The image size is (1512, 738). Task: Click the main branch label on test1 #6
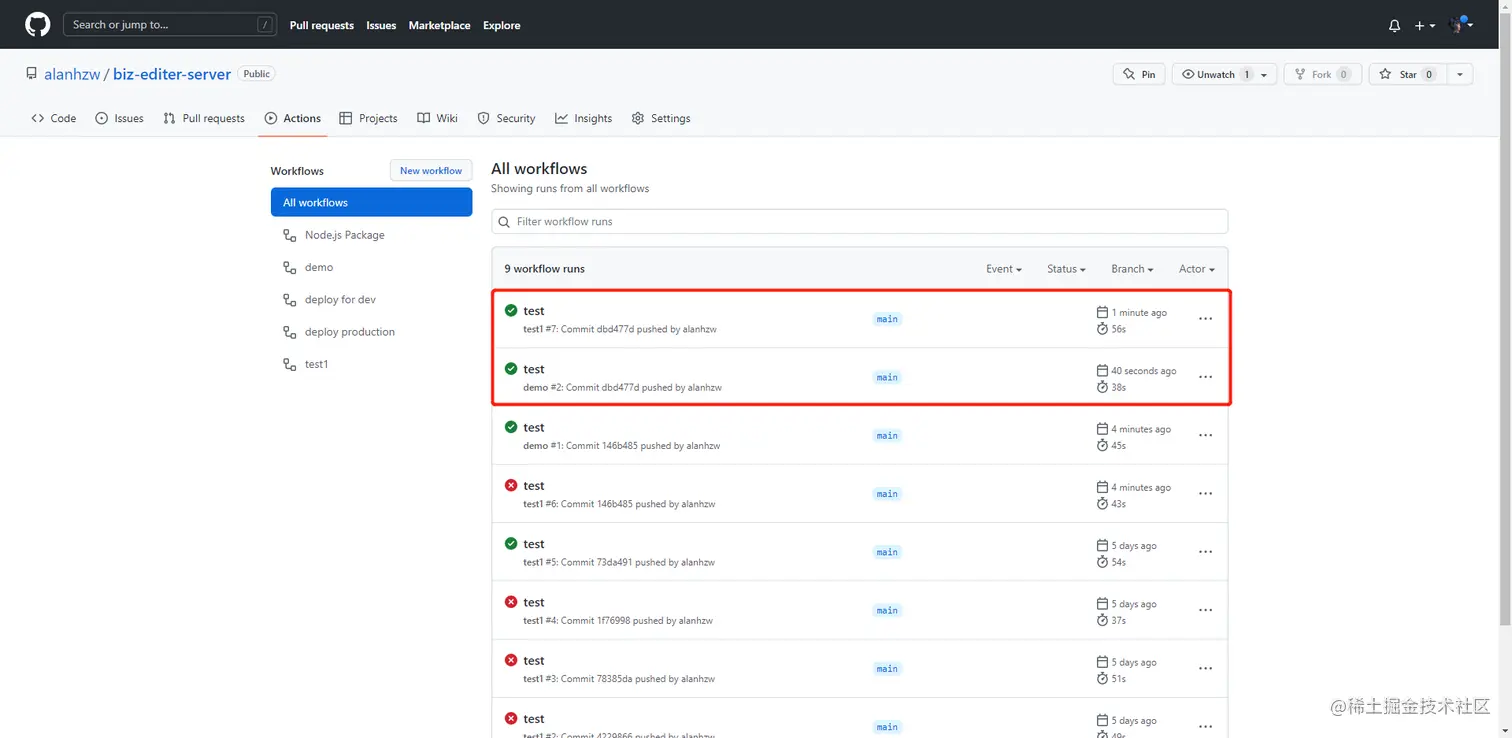[x=887, y=494]
